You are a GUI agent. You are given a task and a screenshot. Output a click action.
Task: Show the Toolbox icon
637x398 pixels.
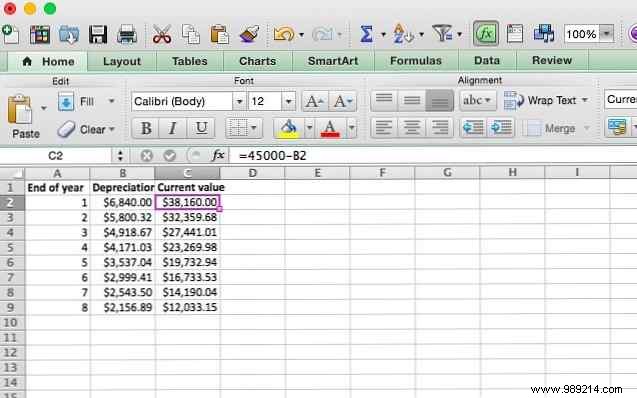(x=515, y=34)
